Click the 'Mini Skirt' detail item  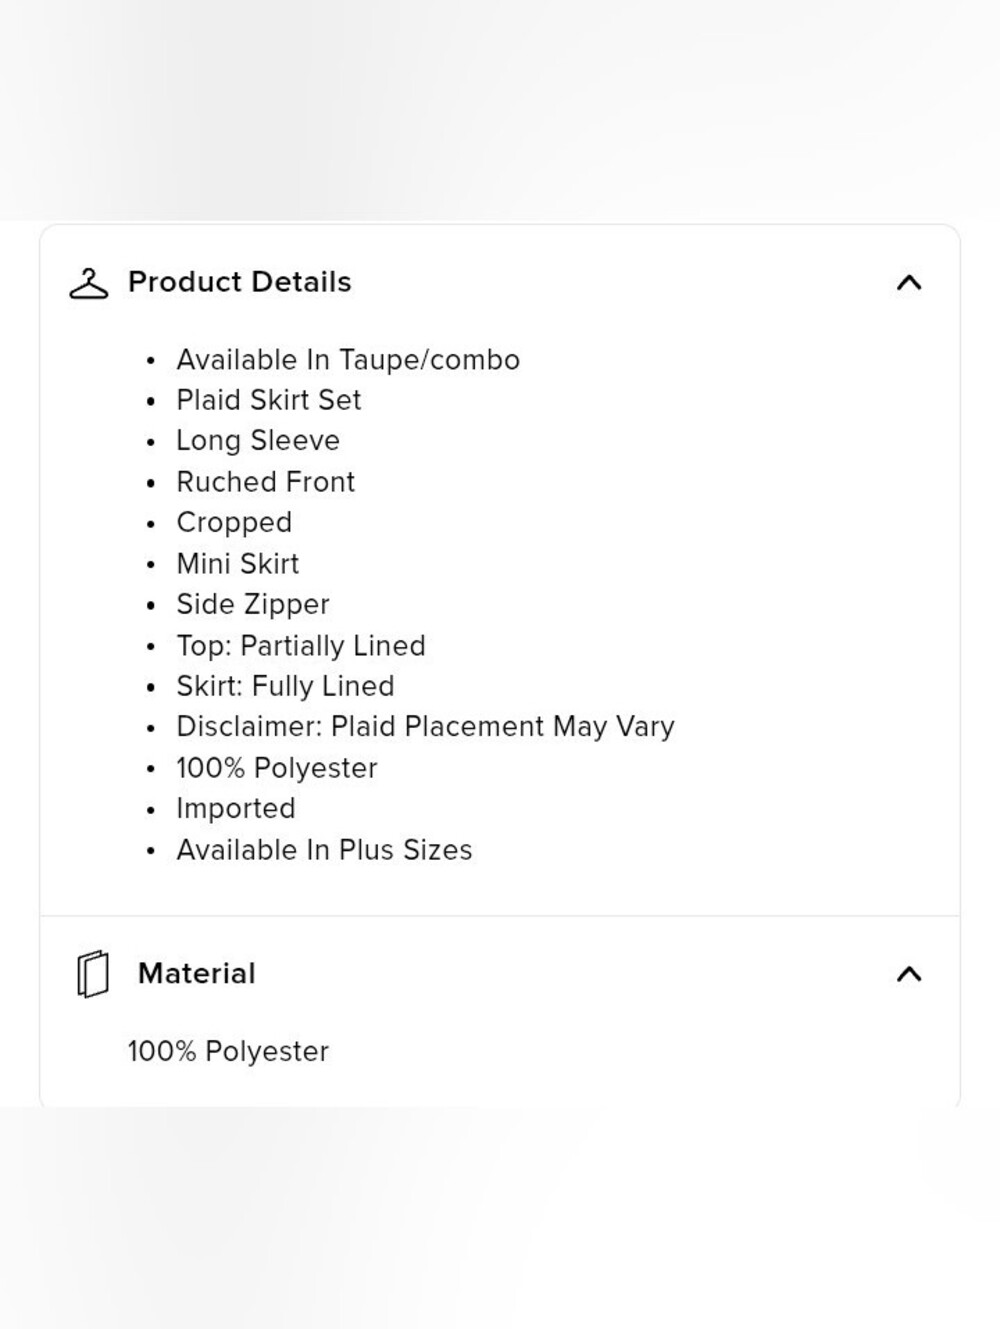[238, 564]
